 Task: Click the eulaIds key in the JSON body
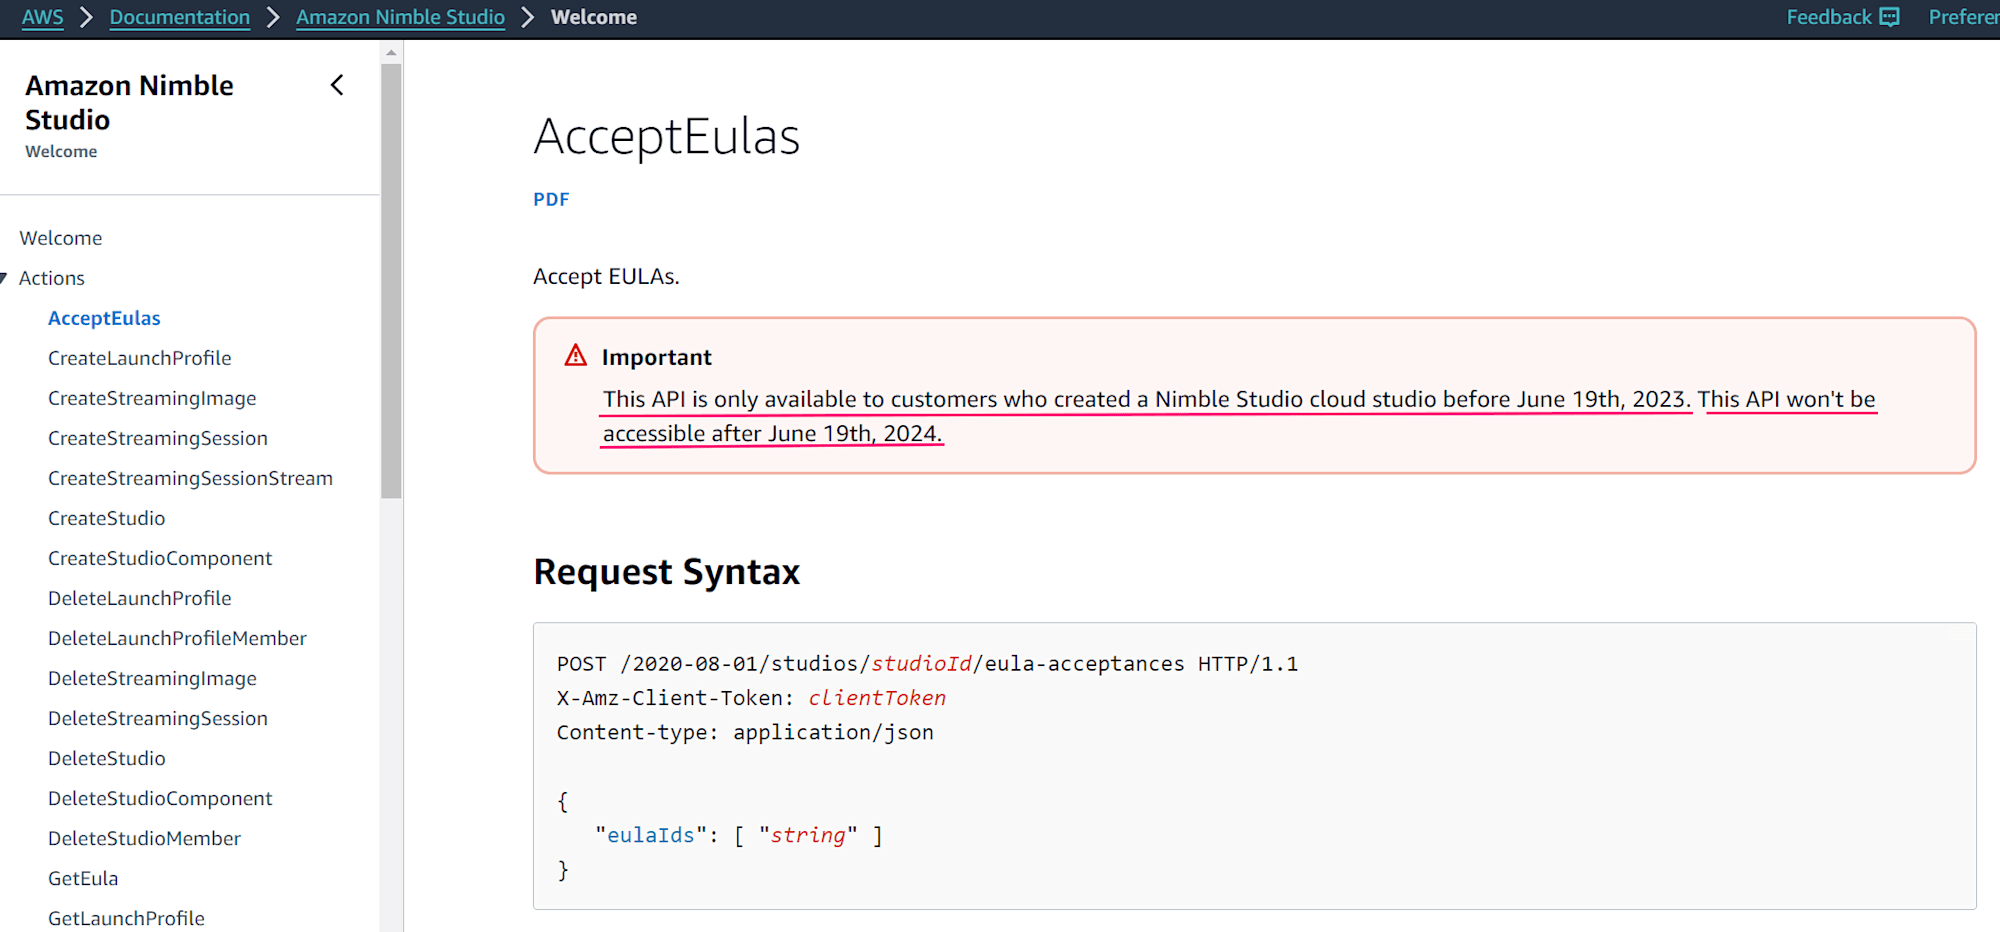coord(651,835)
